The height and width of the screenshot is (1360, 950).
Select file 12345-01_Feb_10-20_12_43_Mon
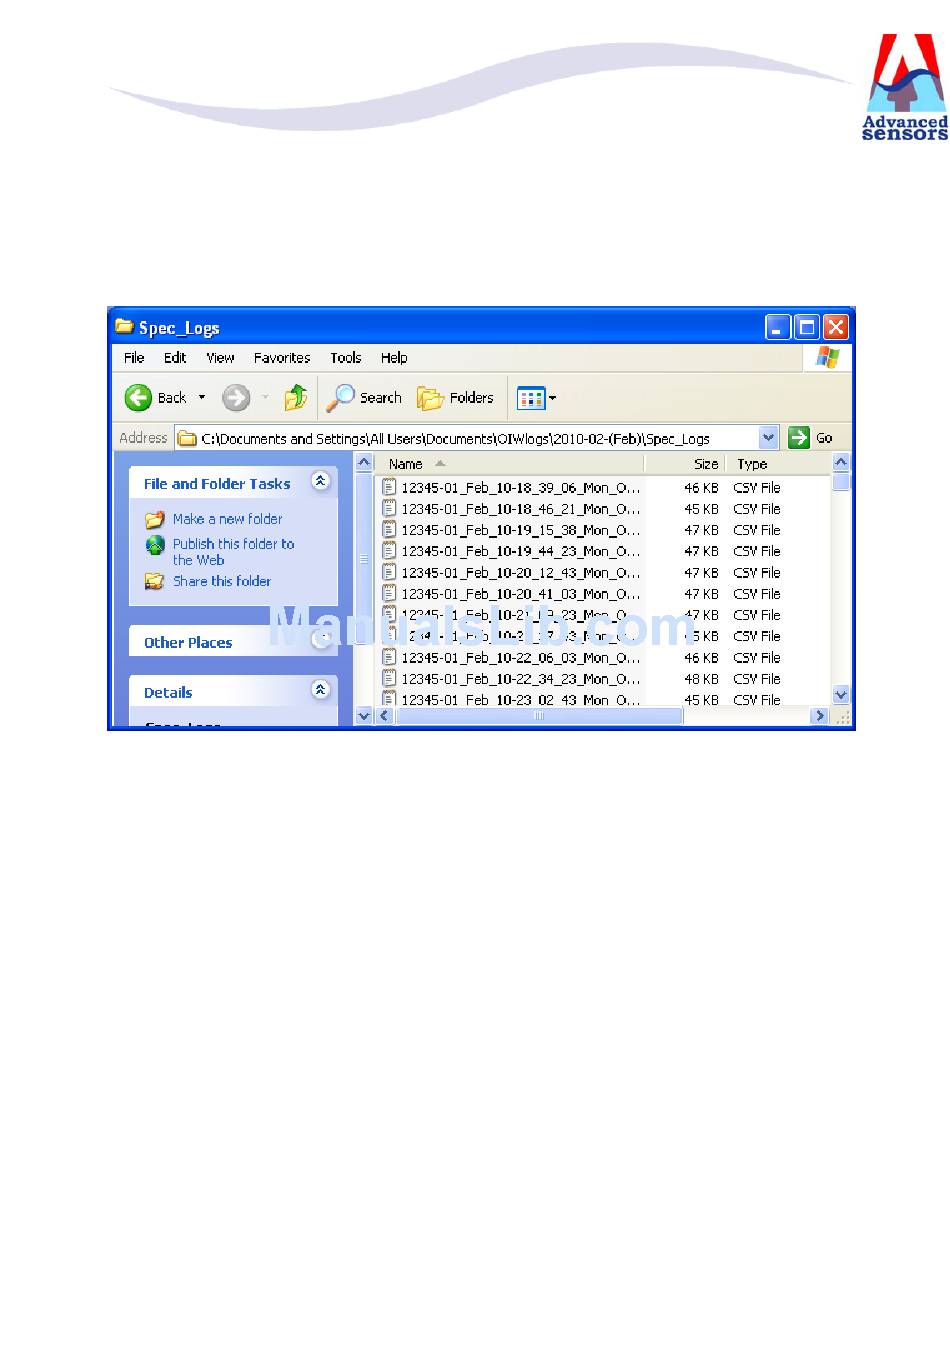coord(520,573)
